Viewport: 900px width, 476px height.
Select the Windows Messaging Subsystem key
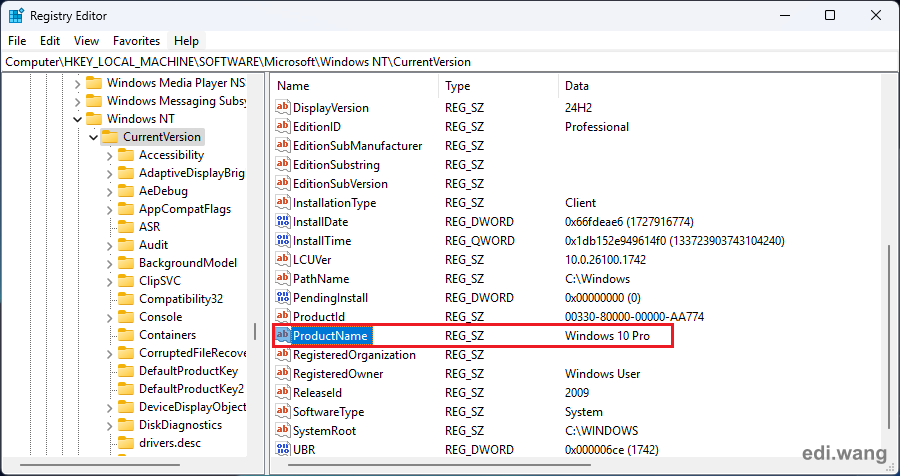point(176,101)
